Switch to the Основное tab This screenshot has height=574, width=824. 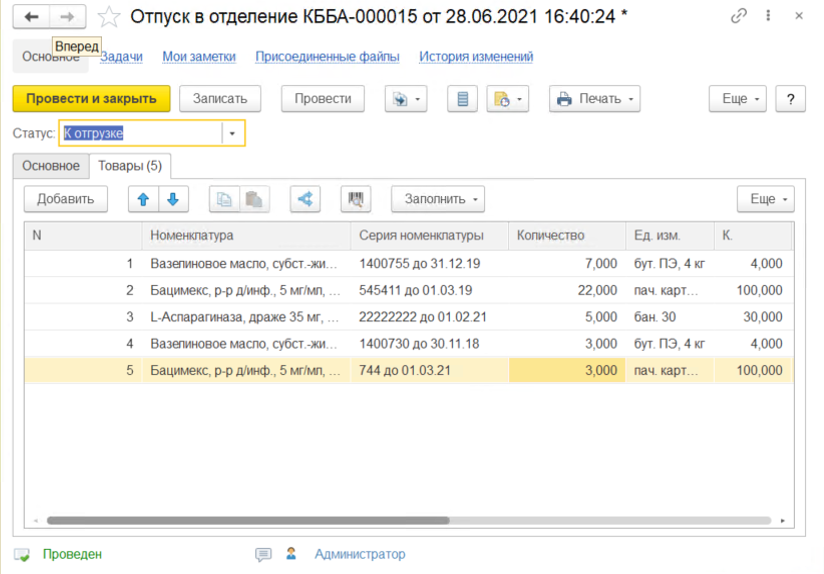coord(51,165)
